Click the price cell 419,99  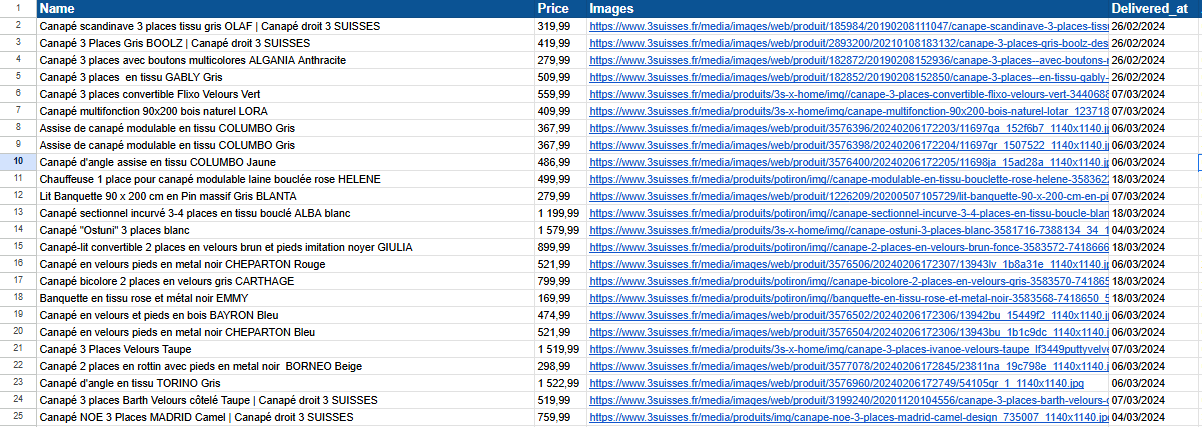click(560, 43)
